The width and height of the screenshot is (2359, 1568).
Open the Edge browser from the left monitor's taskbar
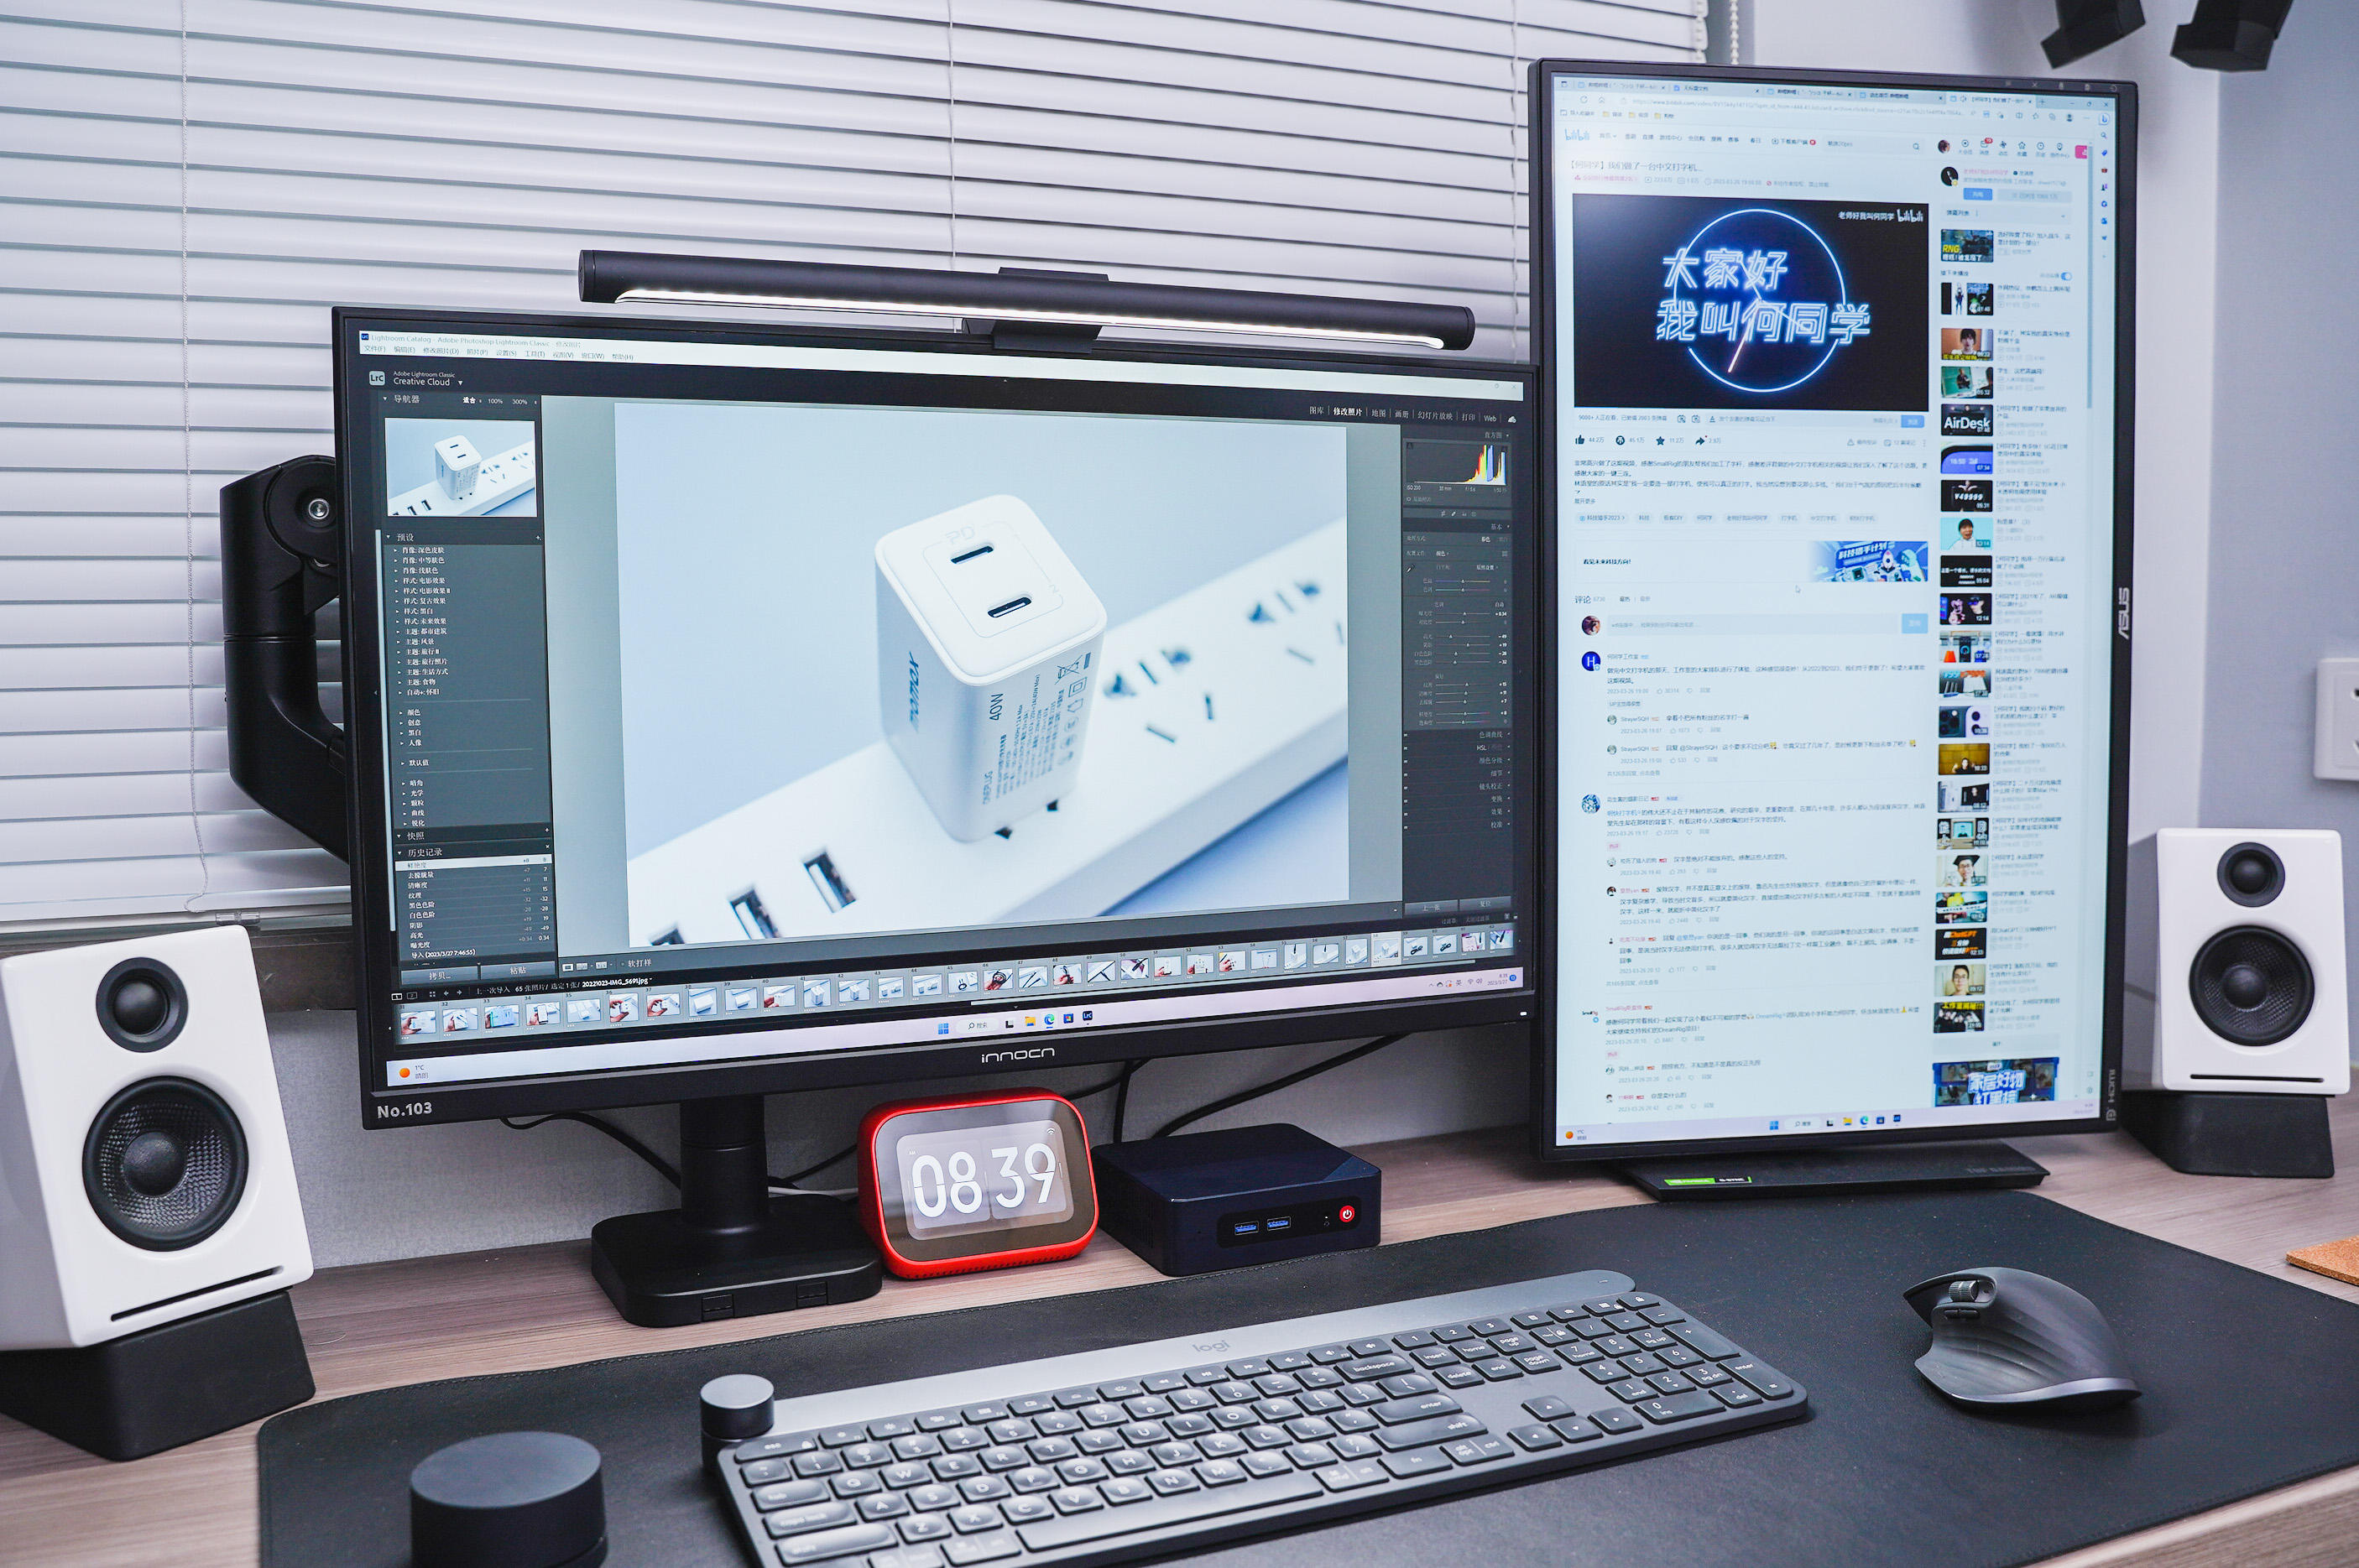click(x=1050, y=1020)
